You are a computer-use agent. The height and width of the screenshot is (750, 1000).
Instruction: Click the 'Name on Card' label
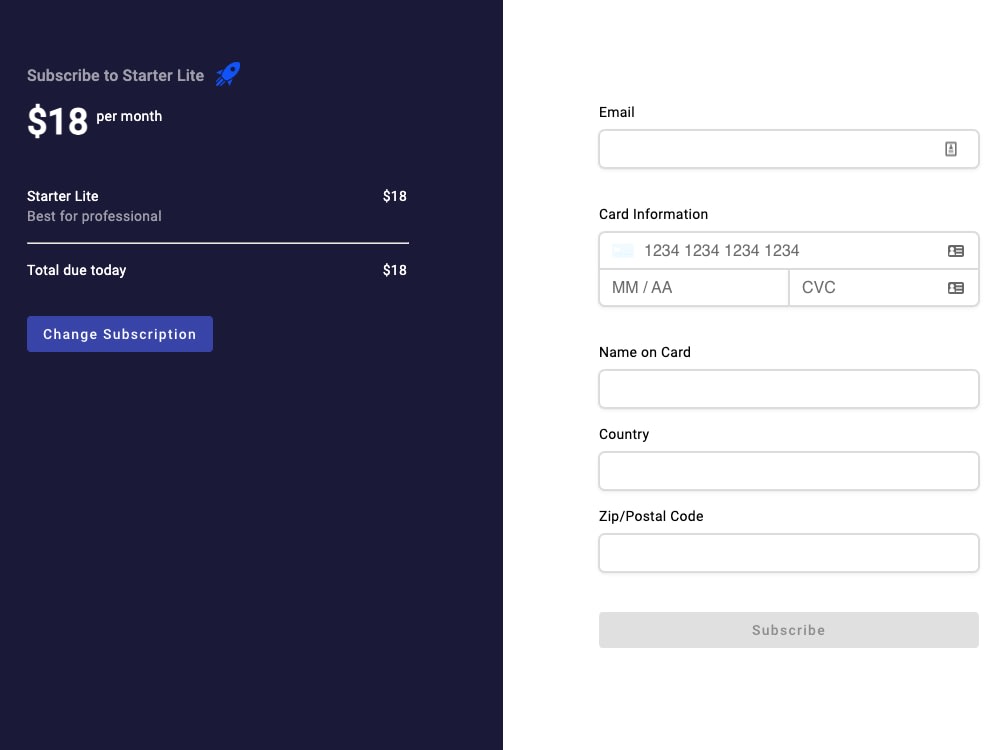pos(644,352)
